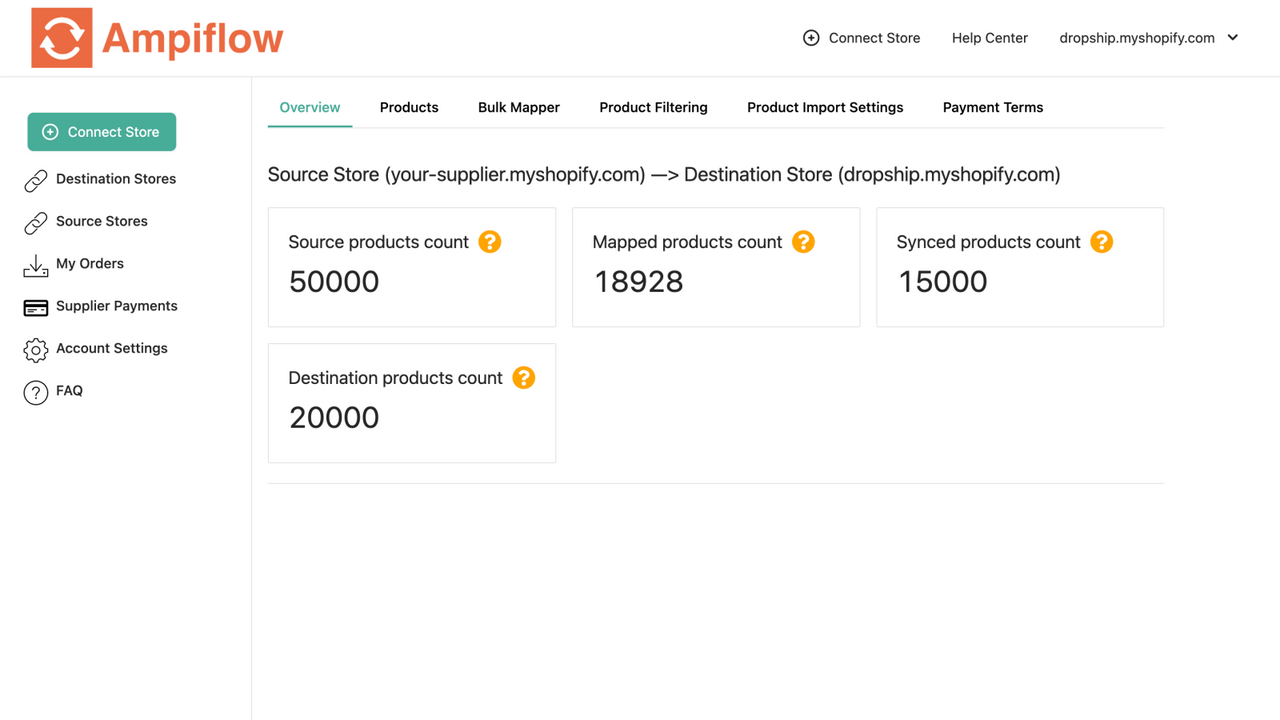The width and height of the screenshot is (1280, 720).
Task: Click the 'Mapped products count' label
Action: click(x=687, y=242)
